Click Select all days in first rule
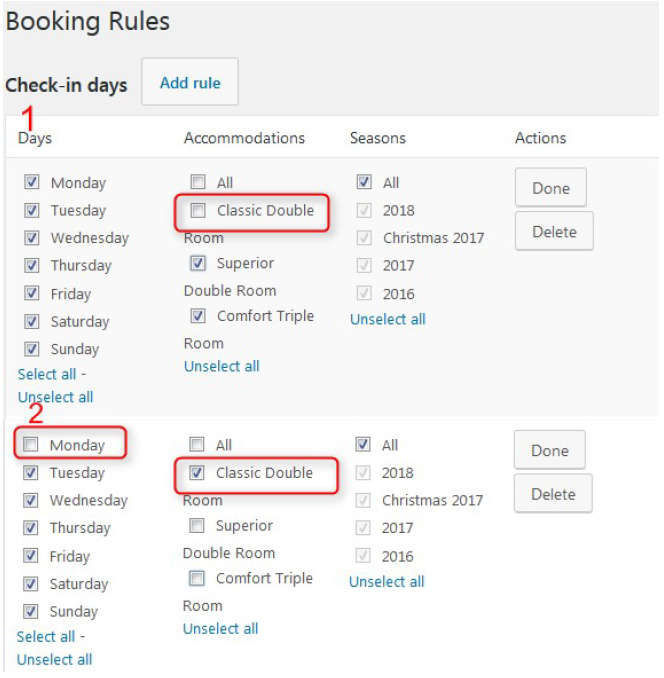This screenshot has width=664, height=678. [46, 374]
